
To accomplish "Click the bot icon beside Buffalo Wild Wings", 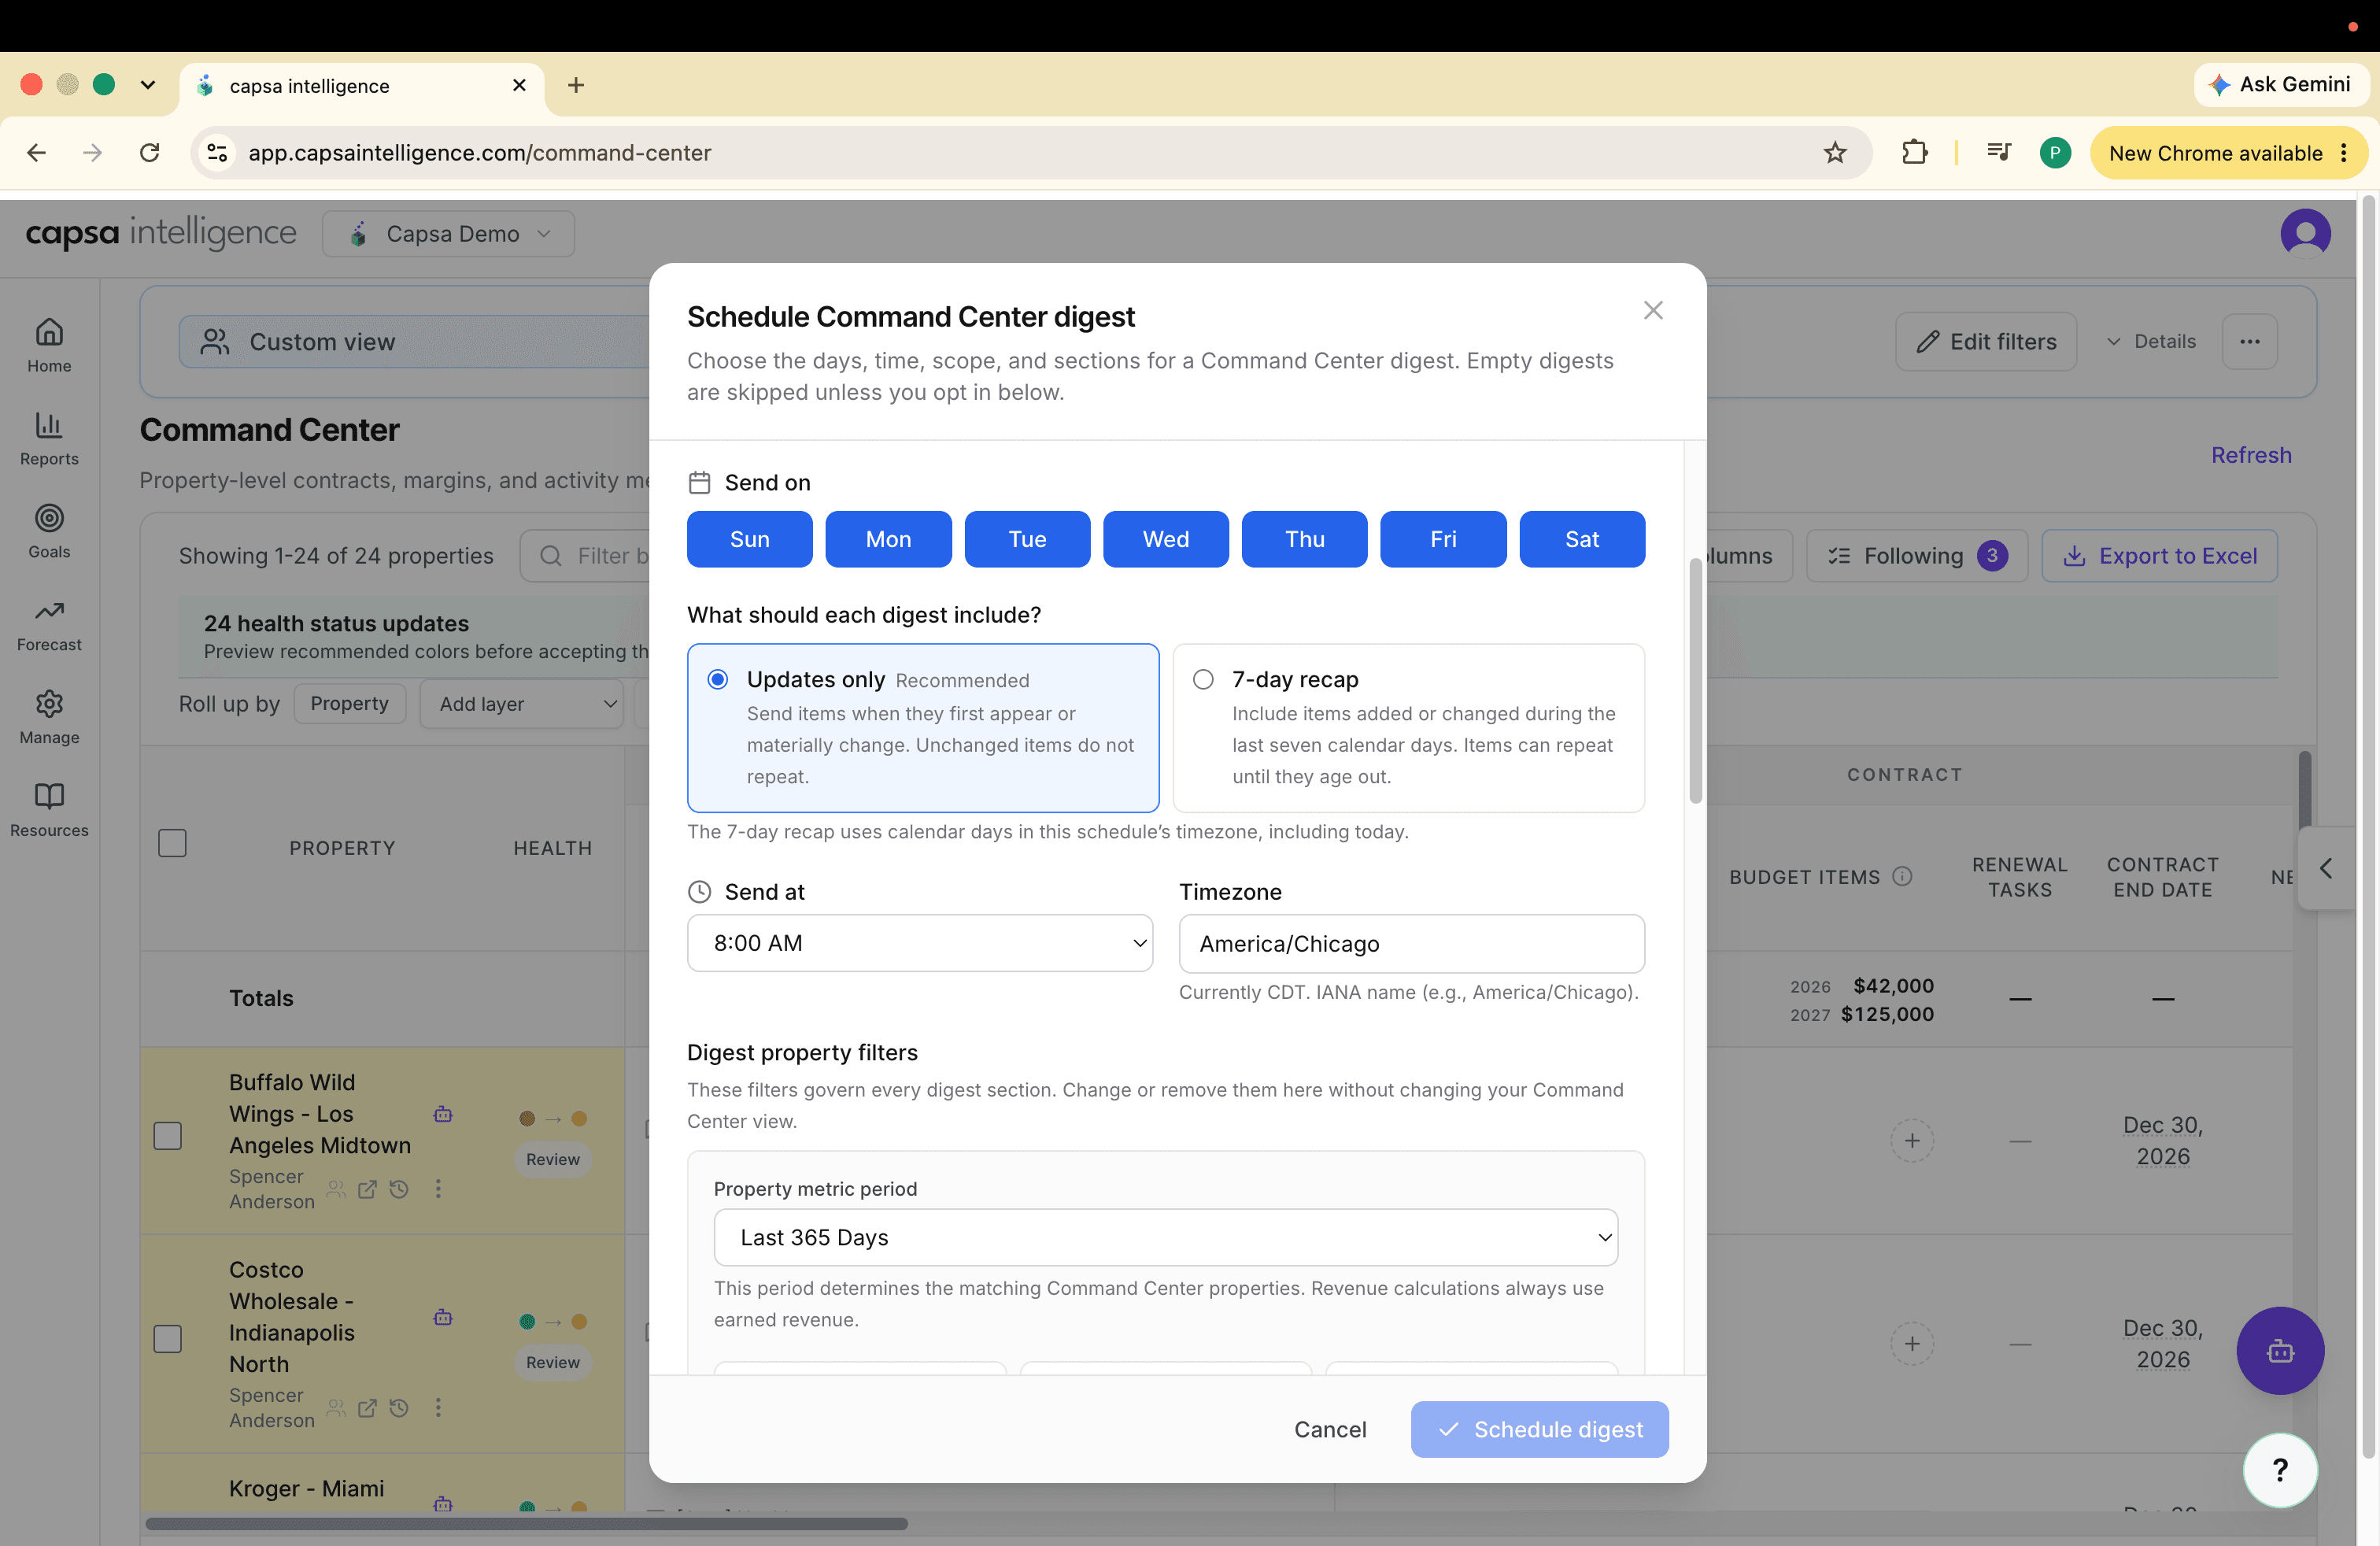I will [x=443, y=1113].
